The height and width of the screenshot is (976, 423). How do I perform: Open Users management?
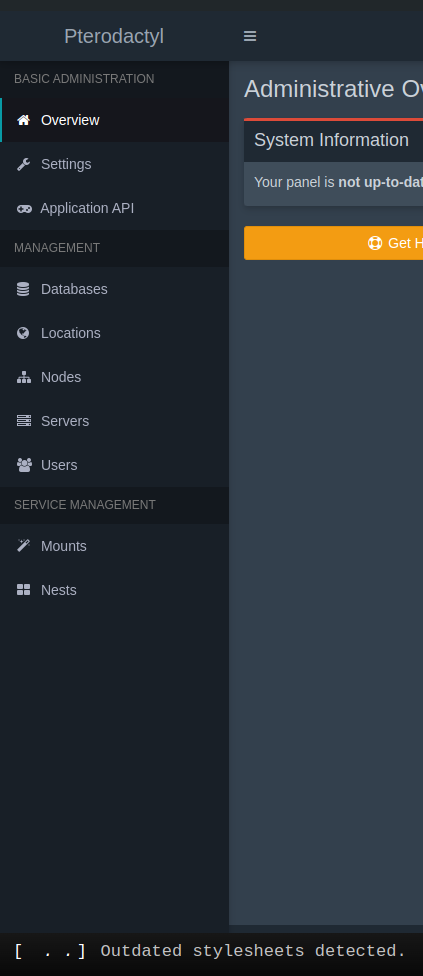[114, 466]
